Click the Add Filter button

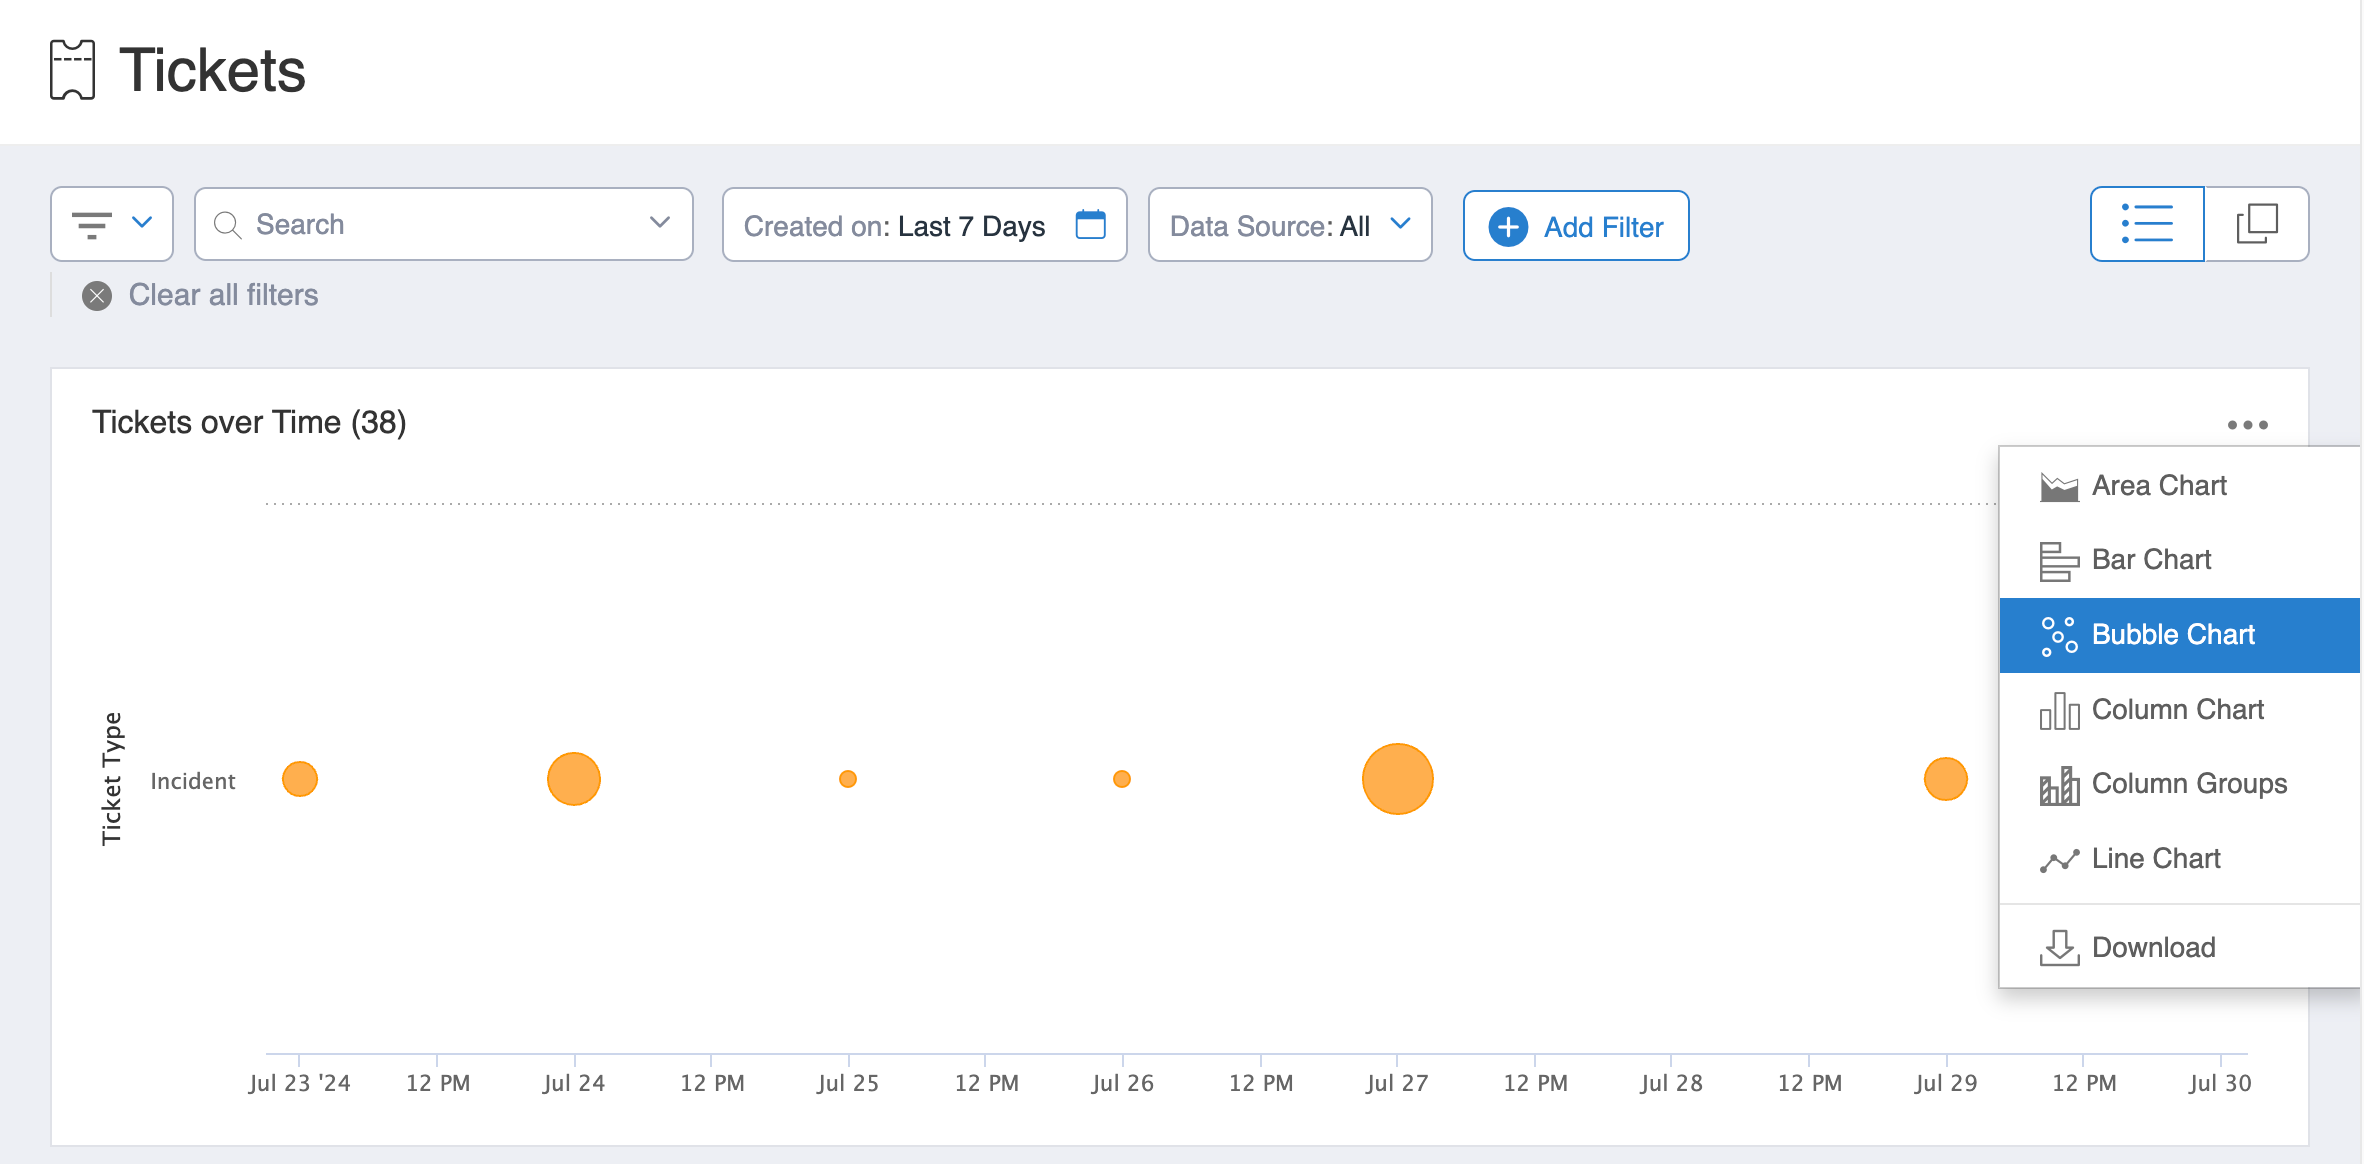coord(1576,226)
